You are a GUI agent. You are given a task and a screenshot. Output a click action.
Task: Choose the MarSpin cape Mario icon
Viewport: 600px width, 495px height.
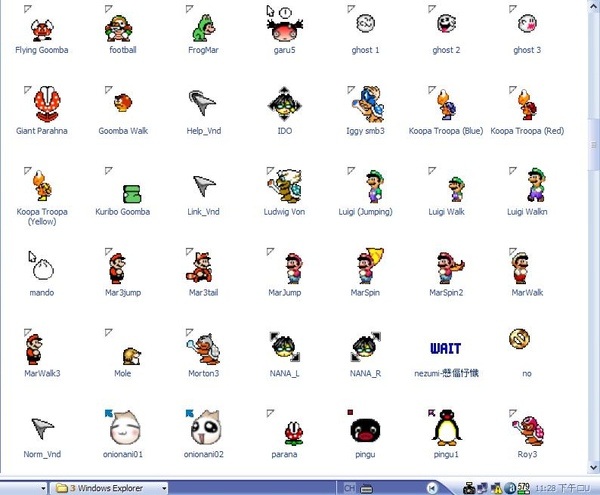coord(370,266)
